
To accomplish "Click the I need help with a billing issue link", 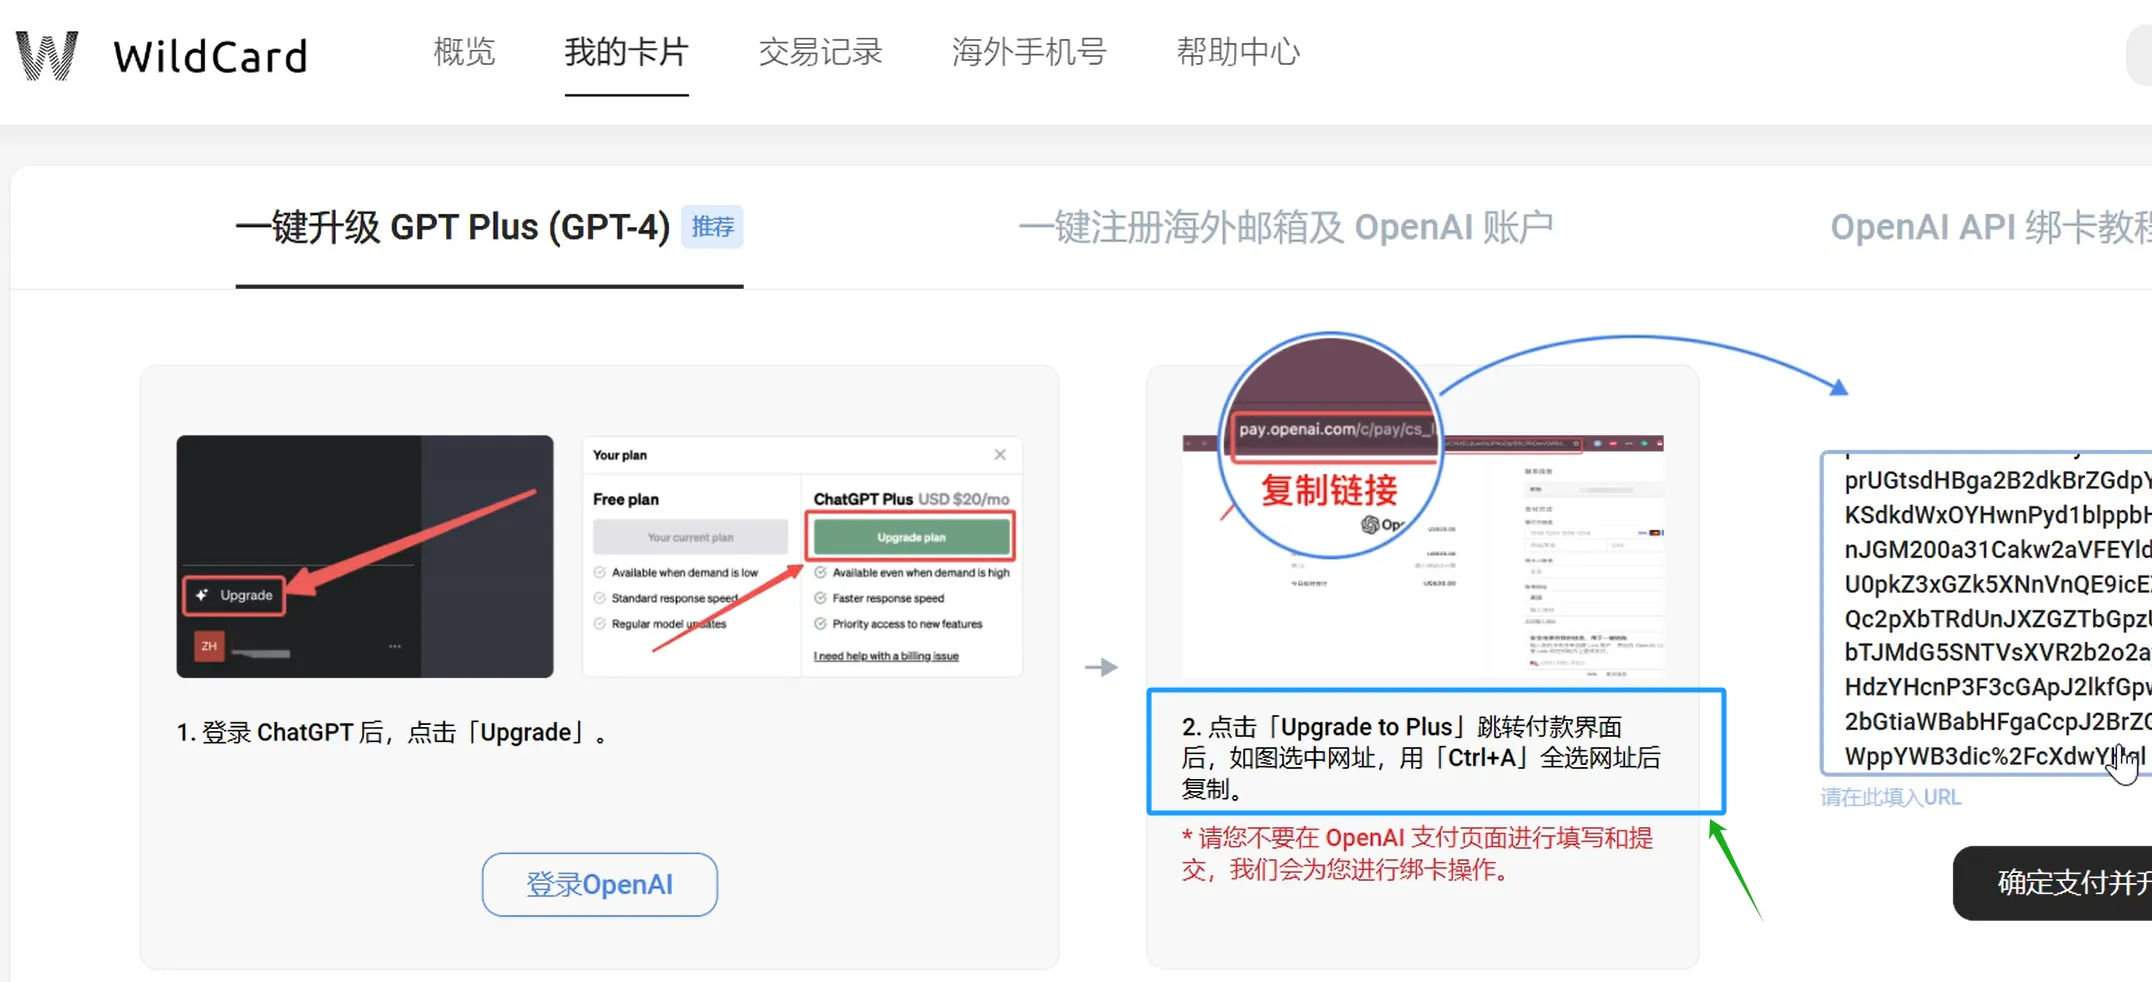I will 886,656.
